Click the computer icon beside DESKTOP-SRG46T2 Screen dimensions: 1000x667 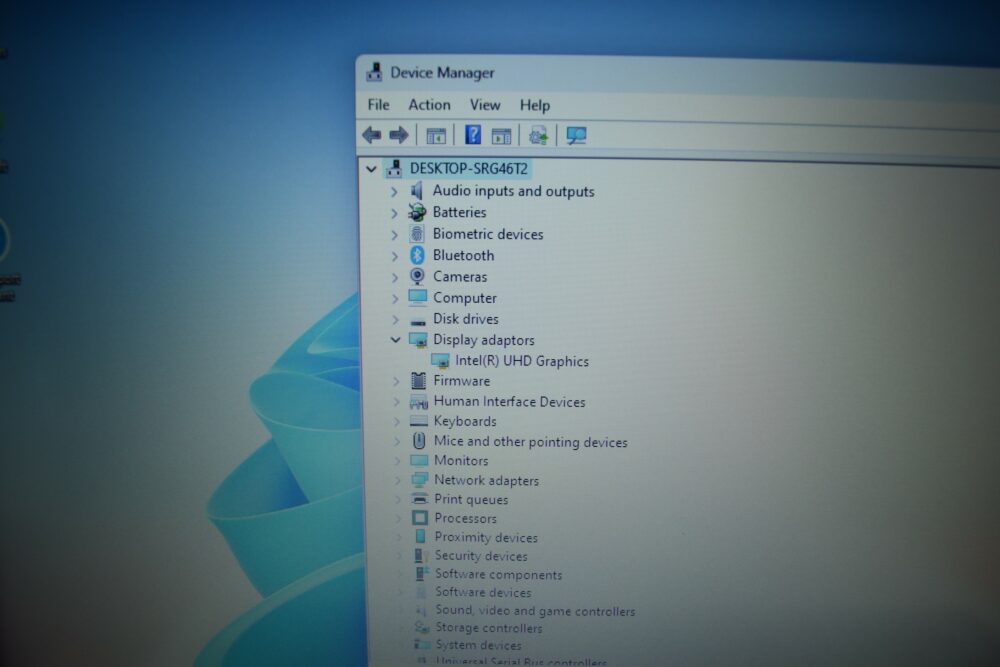tap(394, 168)
